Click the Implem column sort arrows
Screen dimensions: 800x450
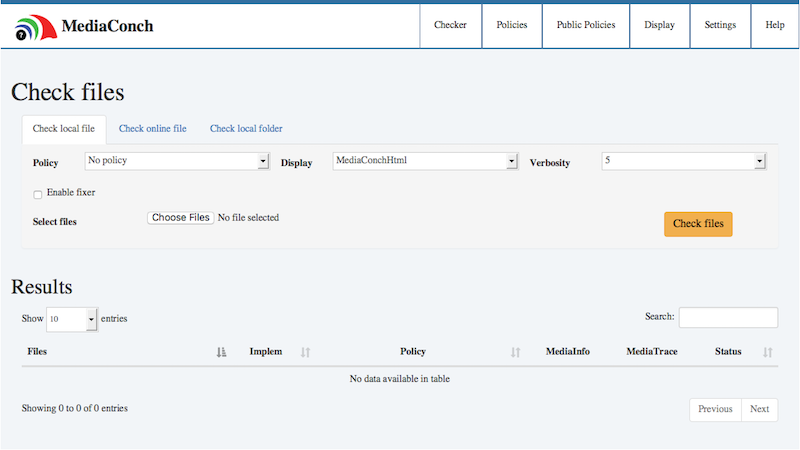click(306, 352)
